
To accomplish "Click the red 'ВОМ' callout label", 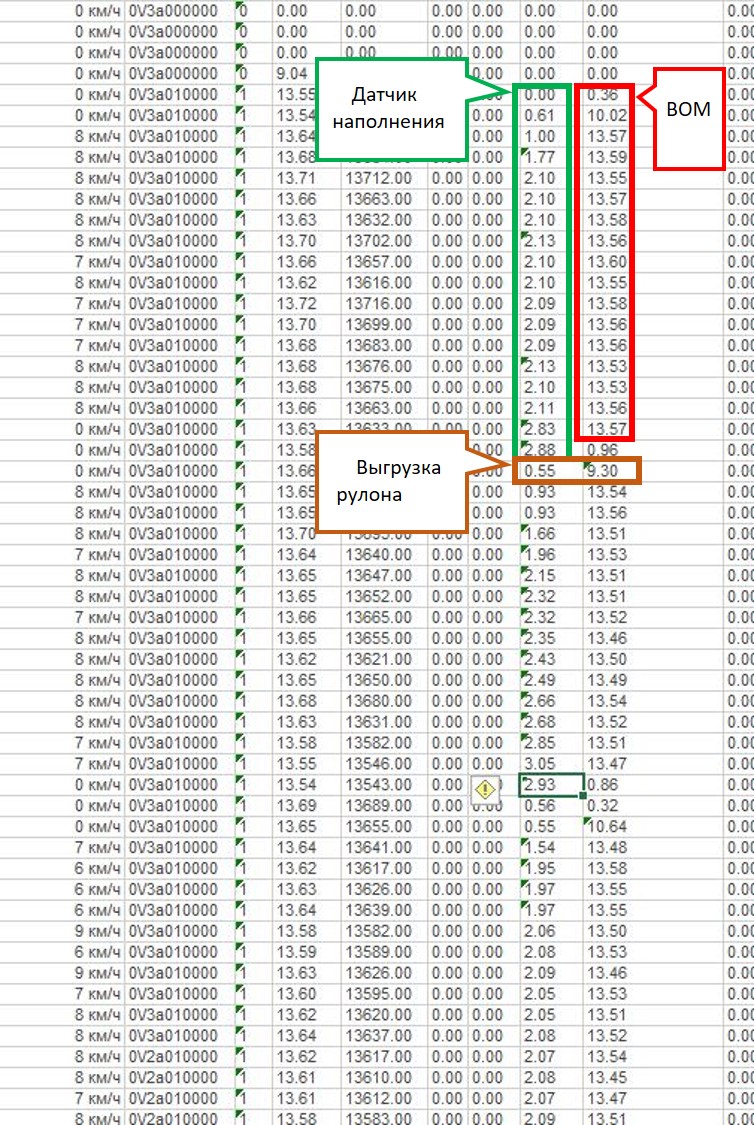I will 688,112.
